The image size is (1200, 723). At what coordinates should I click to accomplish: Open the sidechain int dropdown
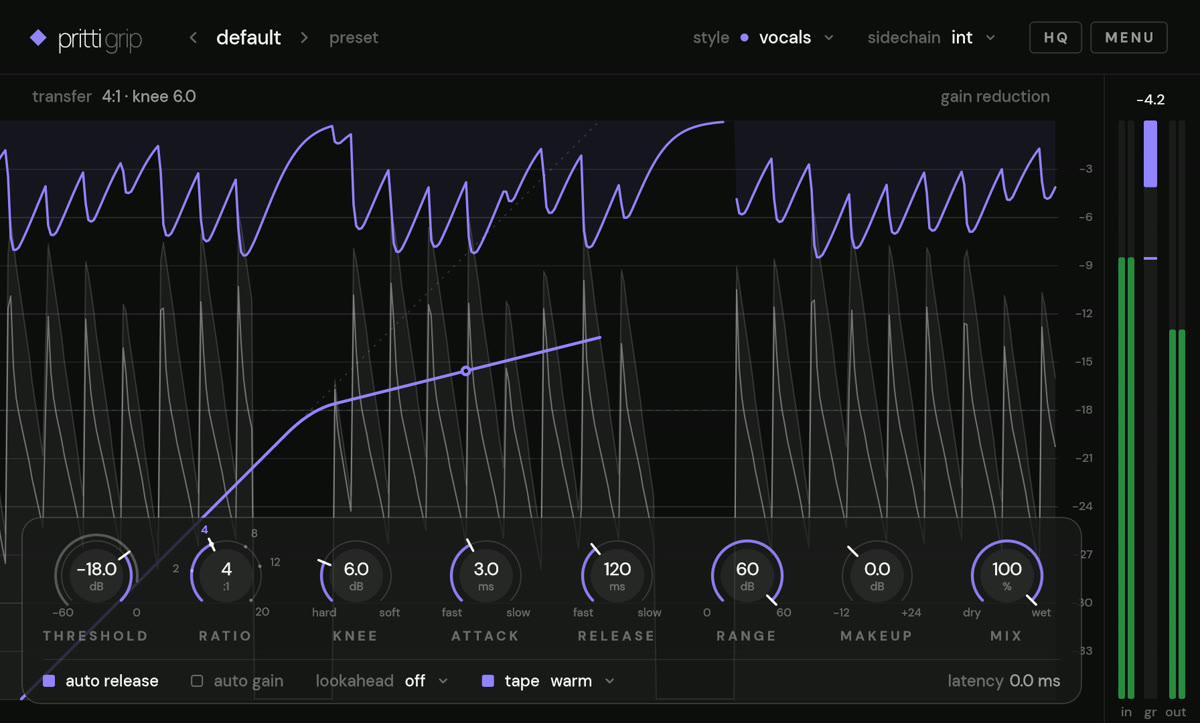click(x=973, y=38)
